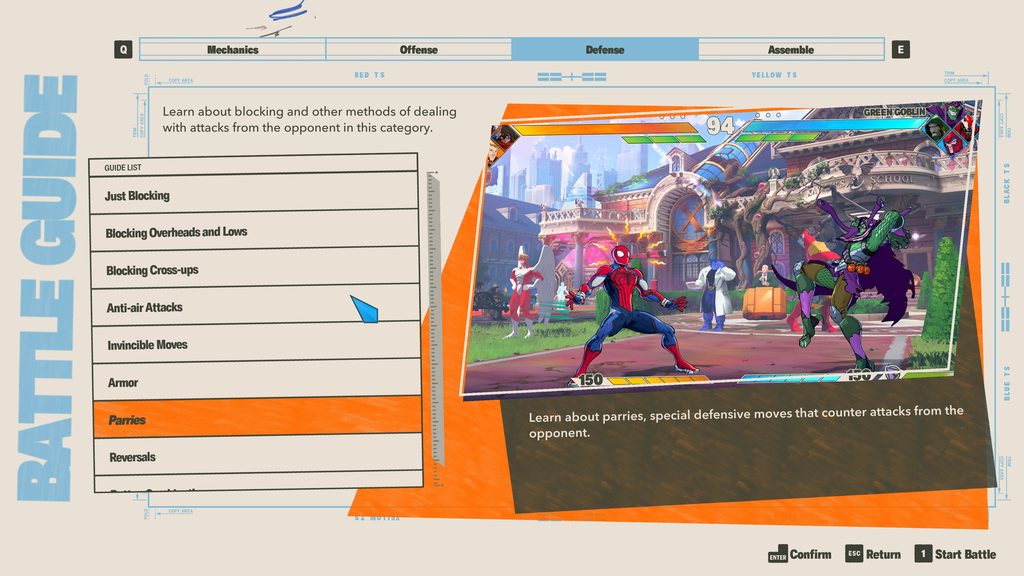This screenshot has height=576, width=1024.
Task: Click the E key next-tab icon
Action: (901, 50)
